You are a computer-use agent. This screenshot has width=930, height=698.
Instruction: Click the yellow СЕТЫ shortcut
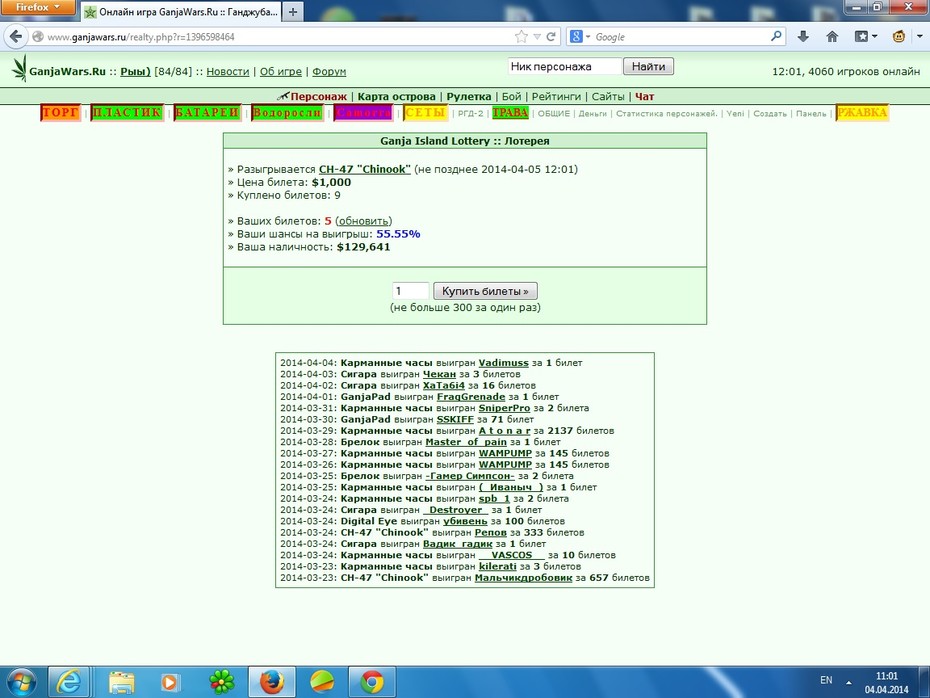[x=425, y=113]
